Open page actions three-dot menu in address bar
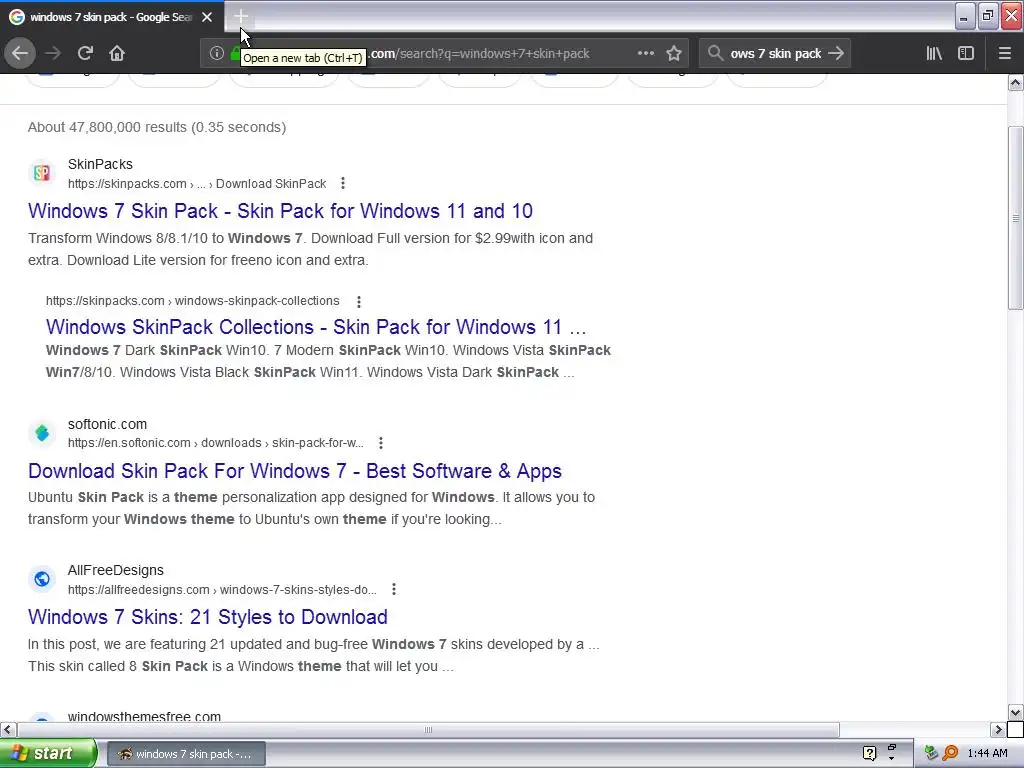This screenshot has height=768, width=1024. pyautogui.click(x=646, y=54)
